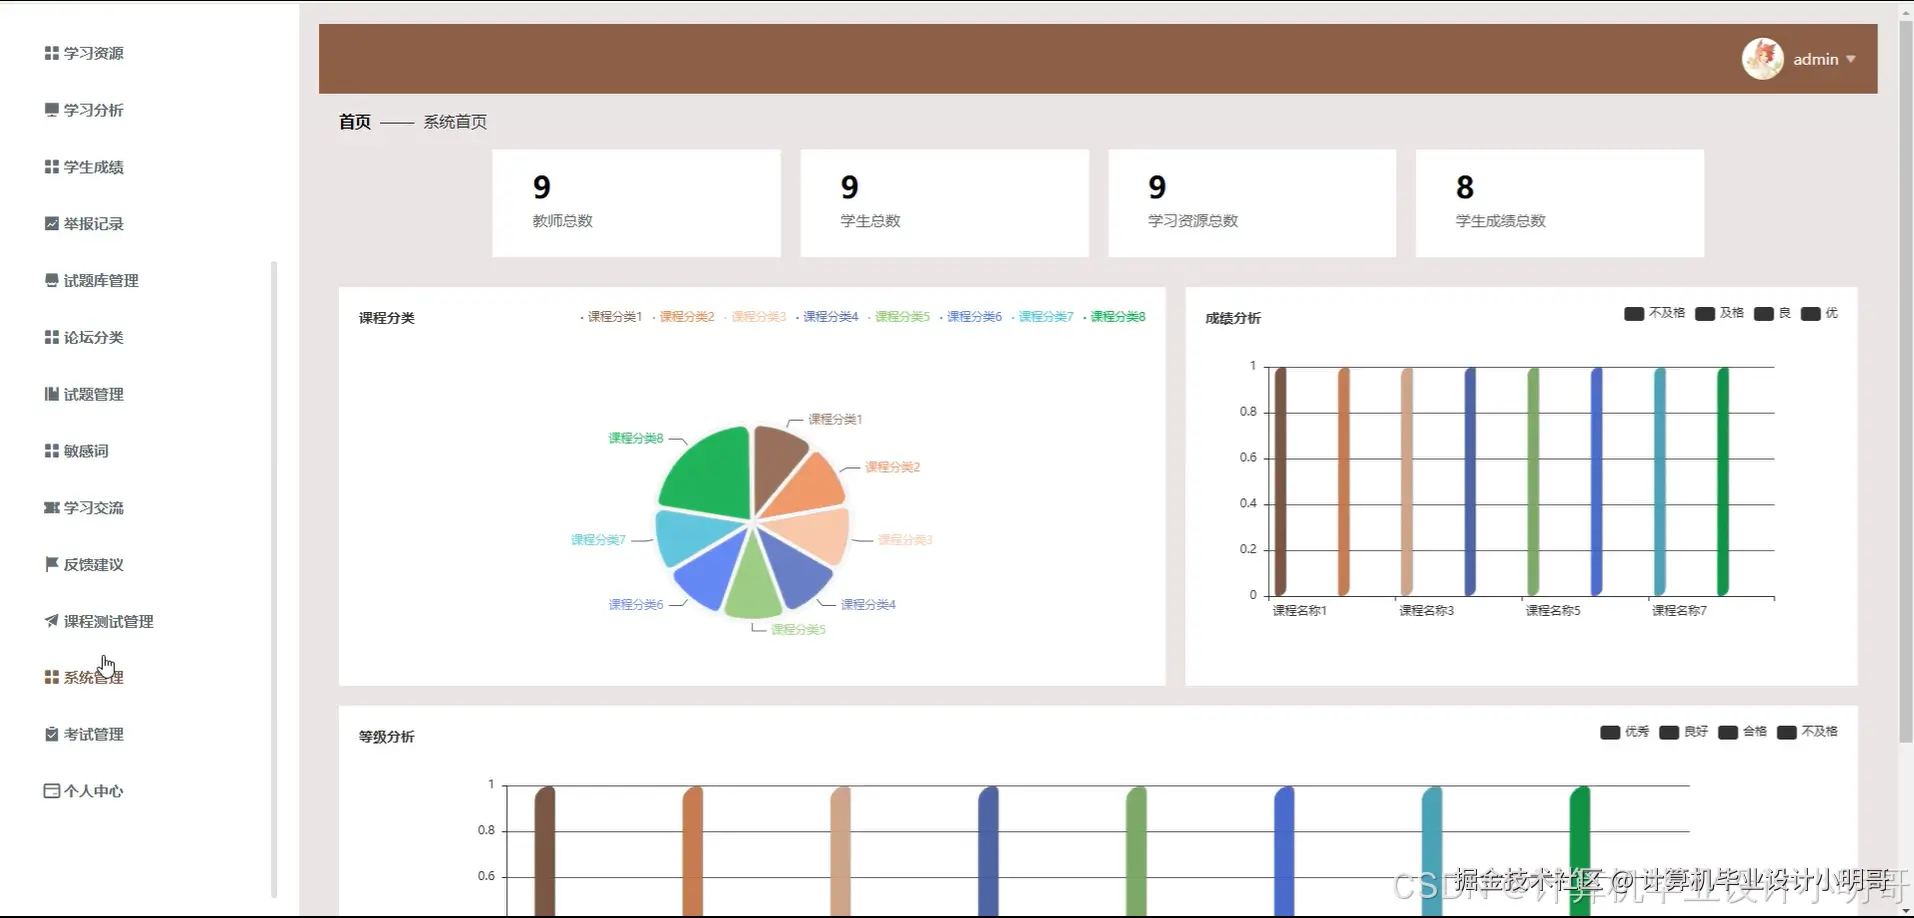This screenshot has height=918, width=1914.
Task: Click the main page vertical scrollbar
Action: point(1906,380)
